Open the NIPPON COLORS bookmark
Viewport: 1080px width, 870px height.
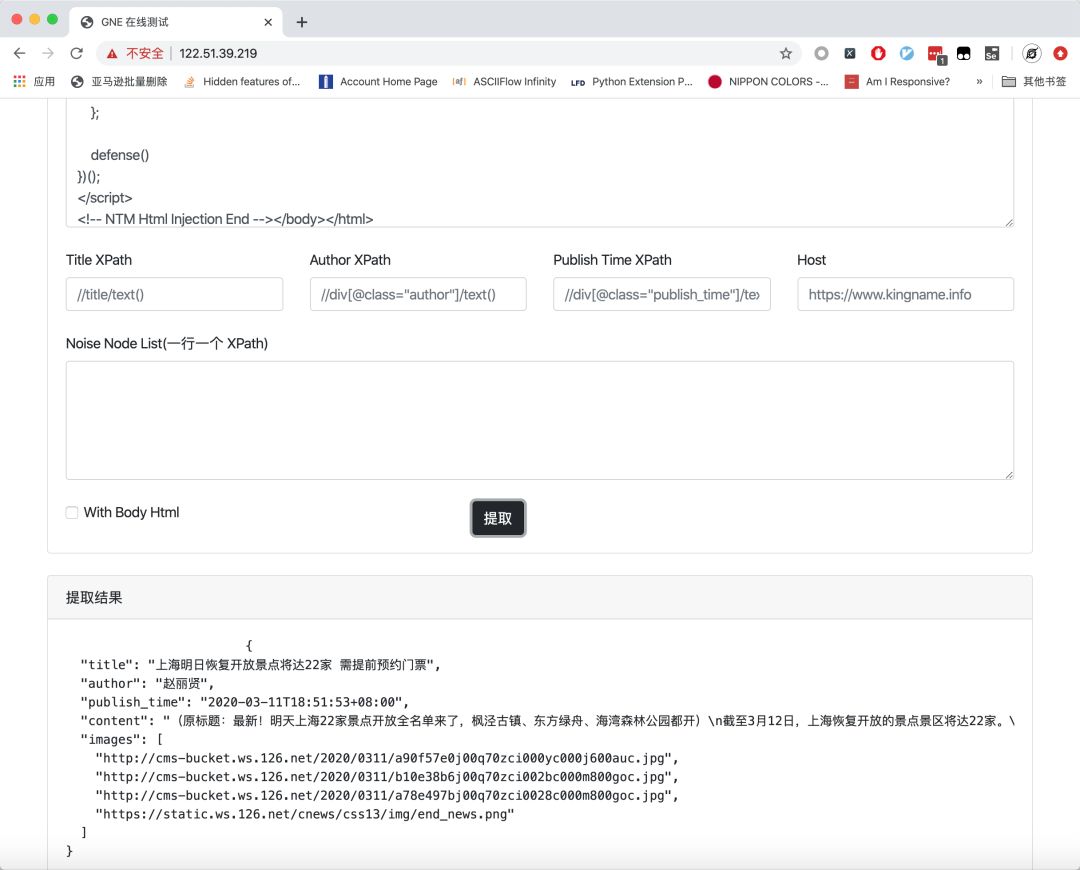pos(768,81)
